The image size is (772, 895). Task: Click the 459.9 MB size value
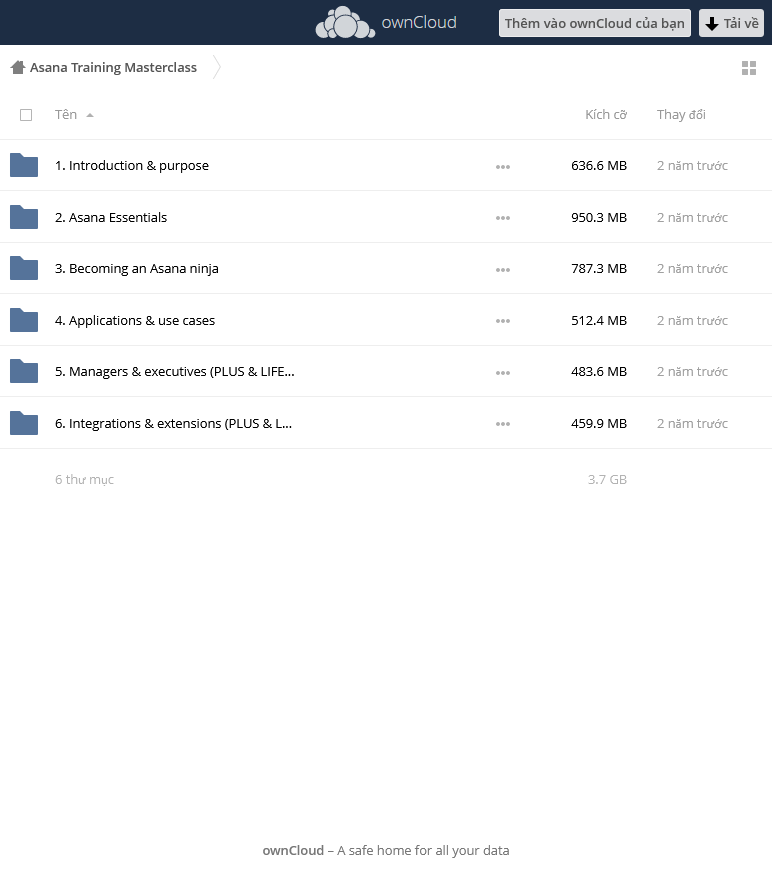599,424
